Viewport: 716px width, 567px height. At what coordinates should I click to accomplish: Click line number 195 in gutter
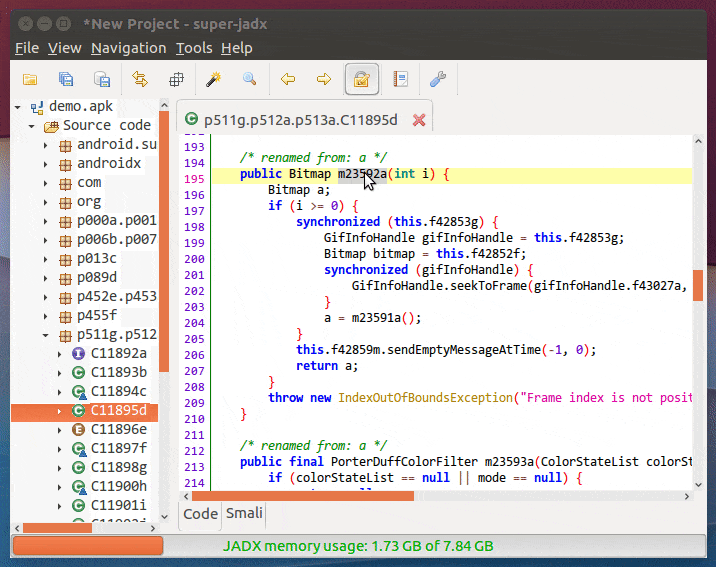click(194, 179)
